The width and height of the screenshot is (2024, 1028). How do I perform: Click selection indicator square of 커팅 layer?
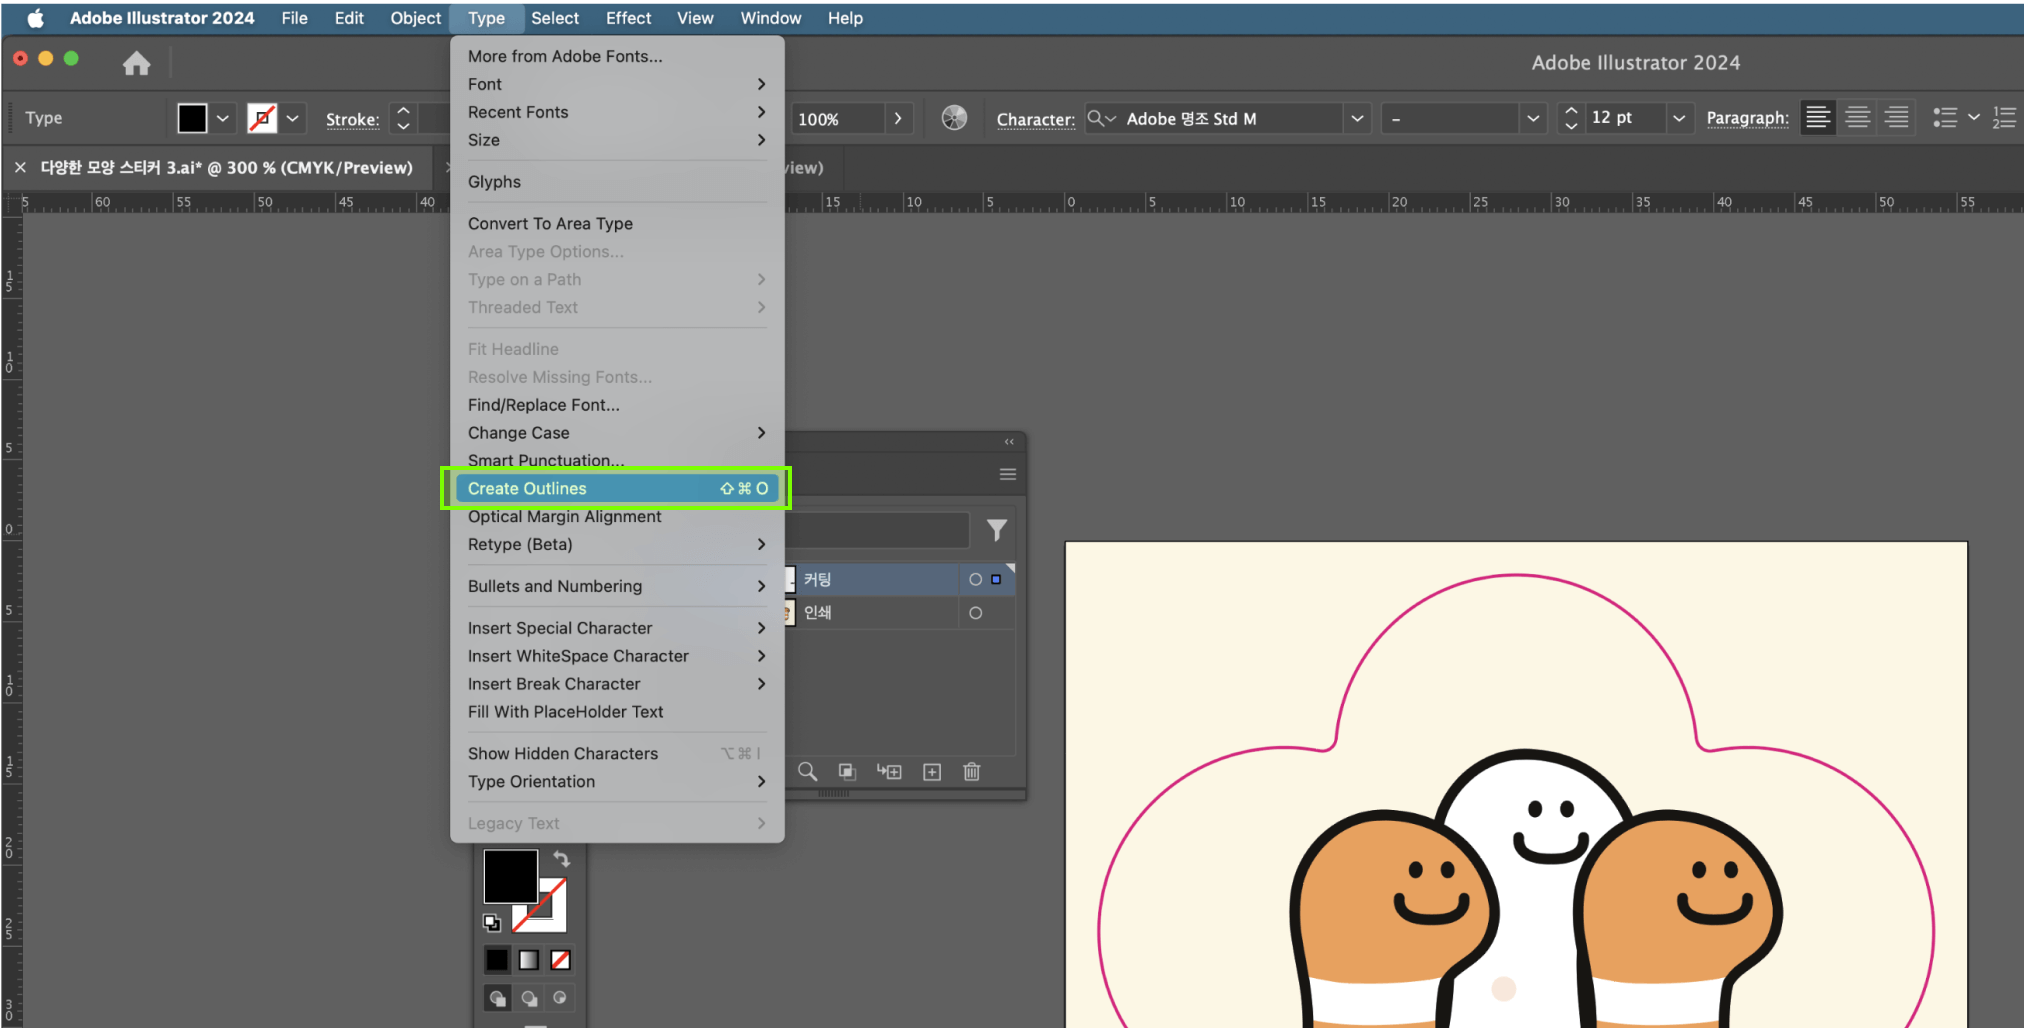click(x=996, y=579)
